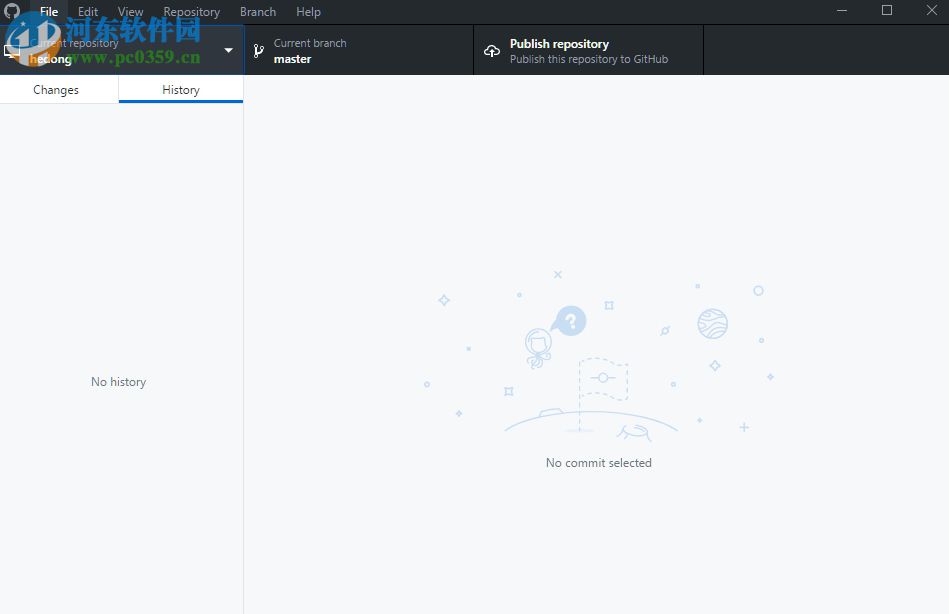Open the Edit menu
Screen dimensions: 949x614
(87, 11)
